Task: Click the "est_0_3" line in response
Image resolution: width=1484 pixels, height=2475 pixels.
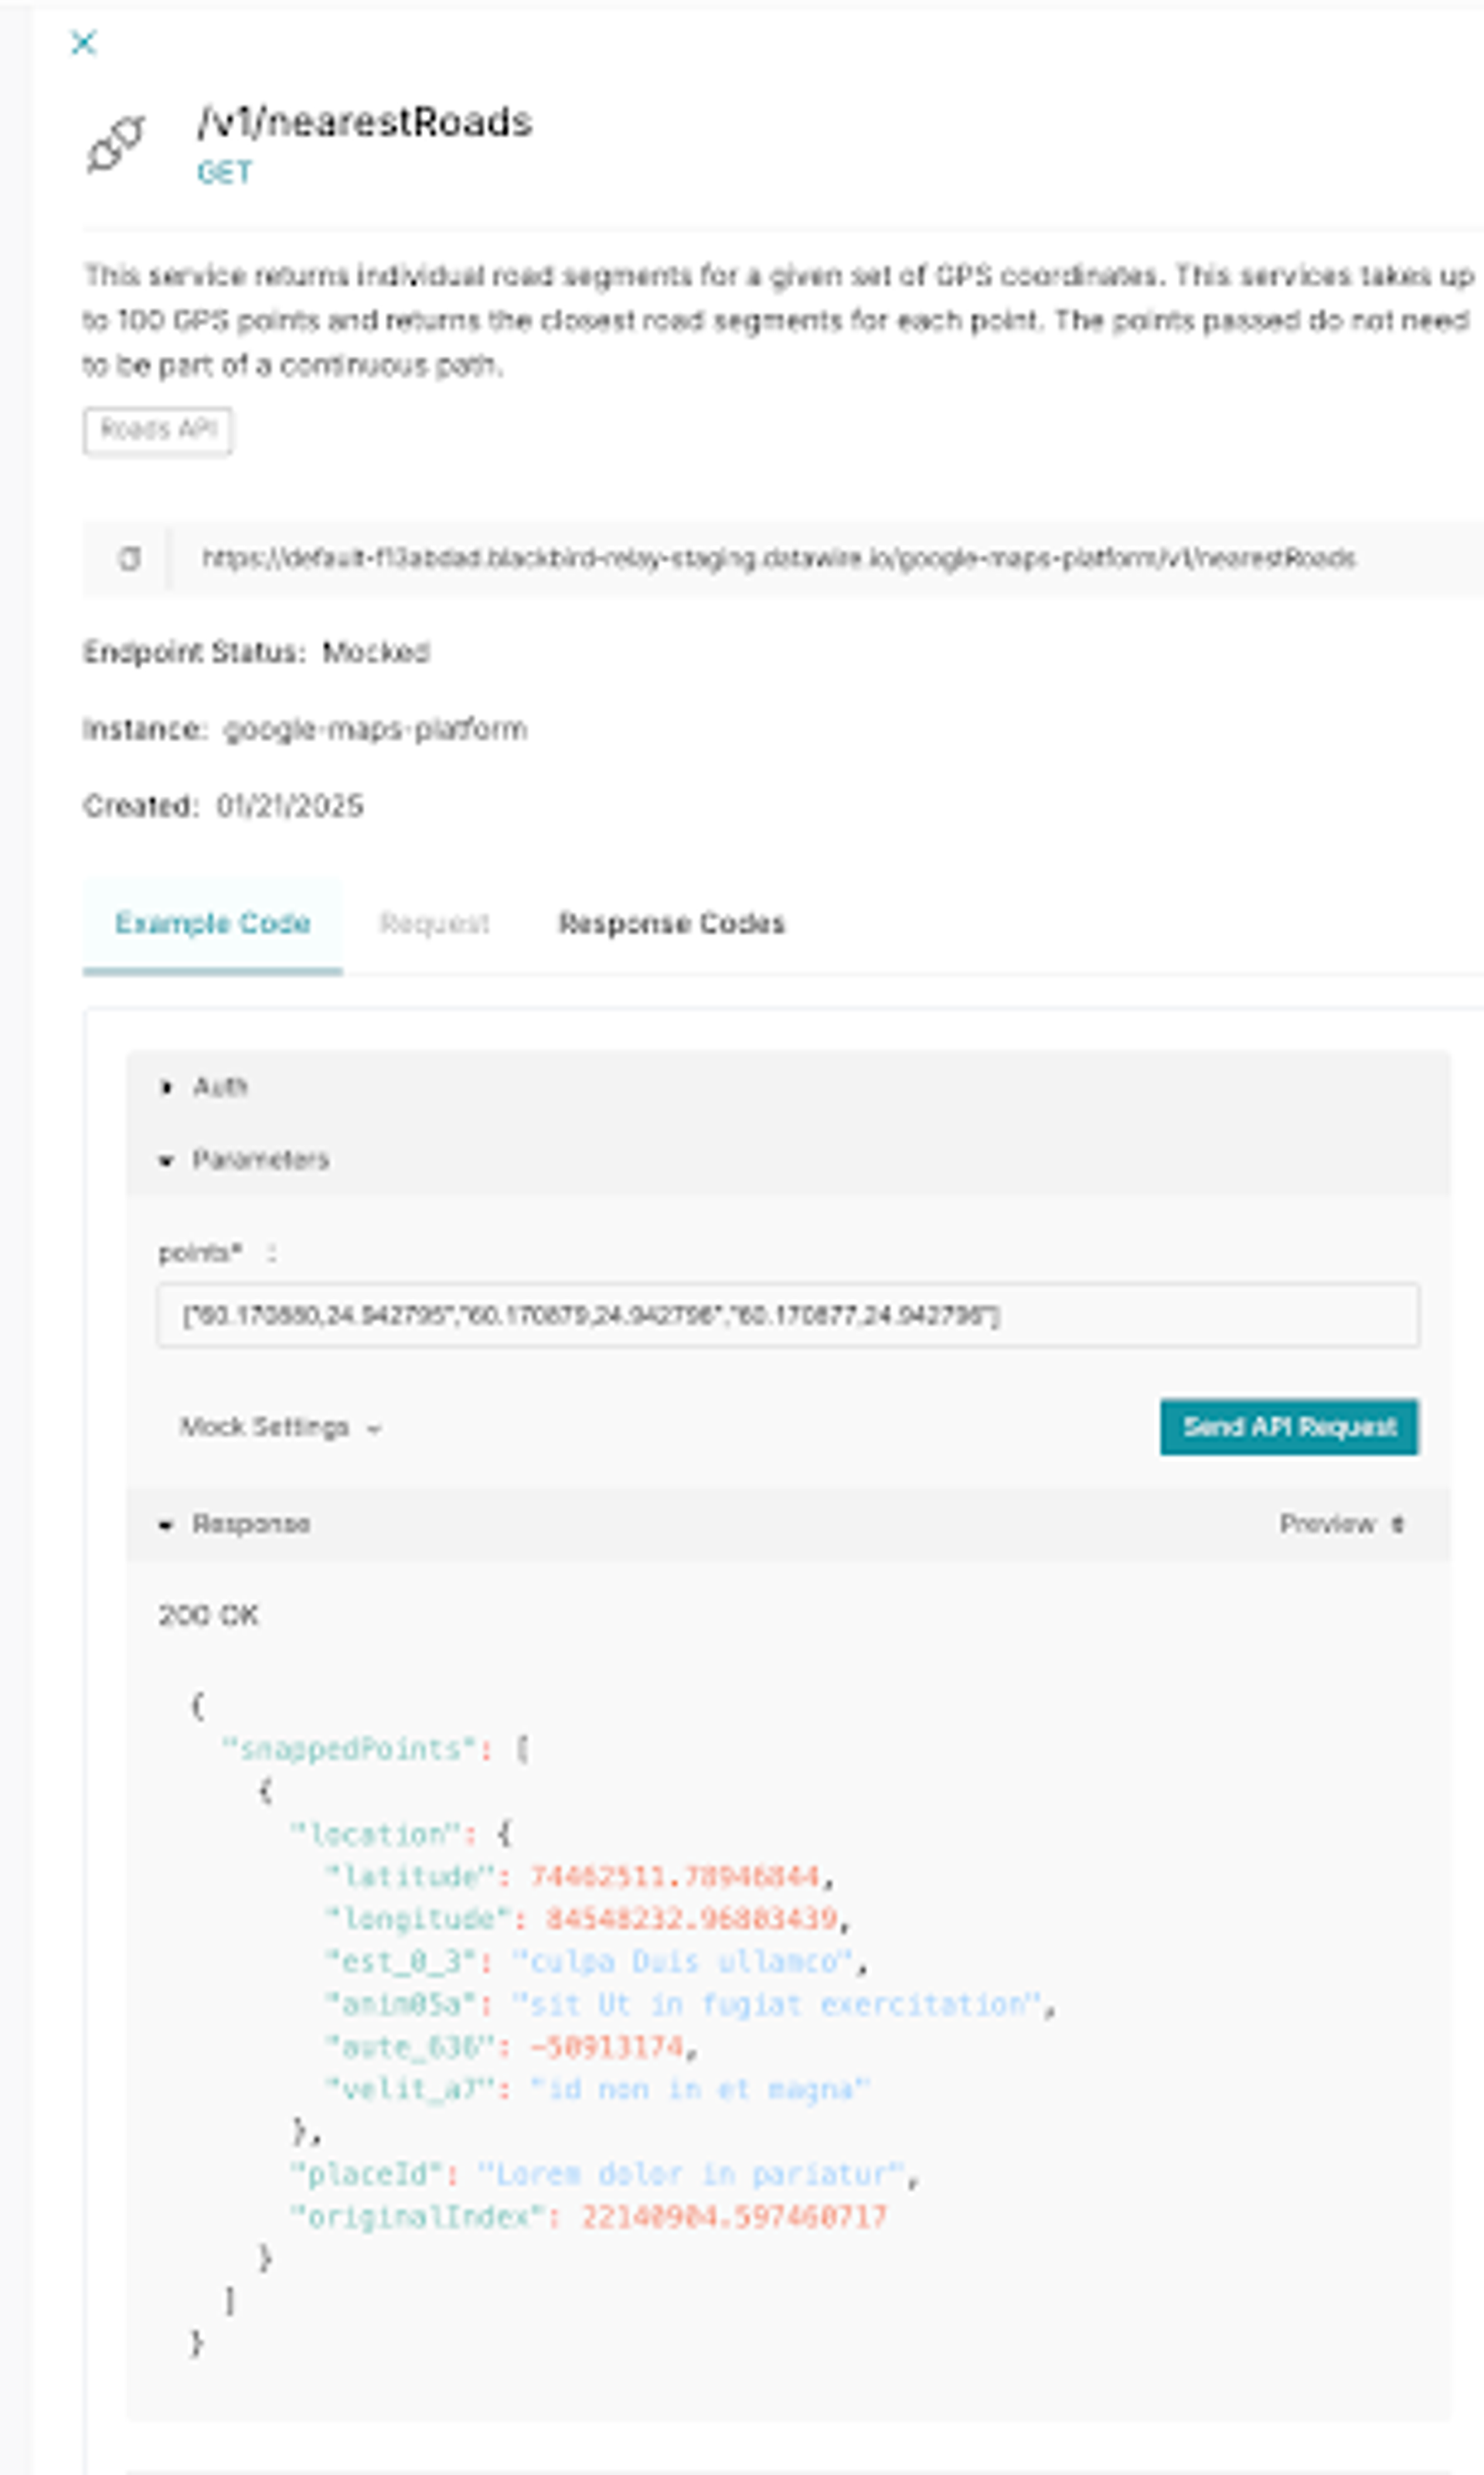Action: (596, 1962)
